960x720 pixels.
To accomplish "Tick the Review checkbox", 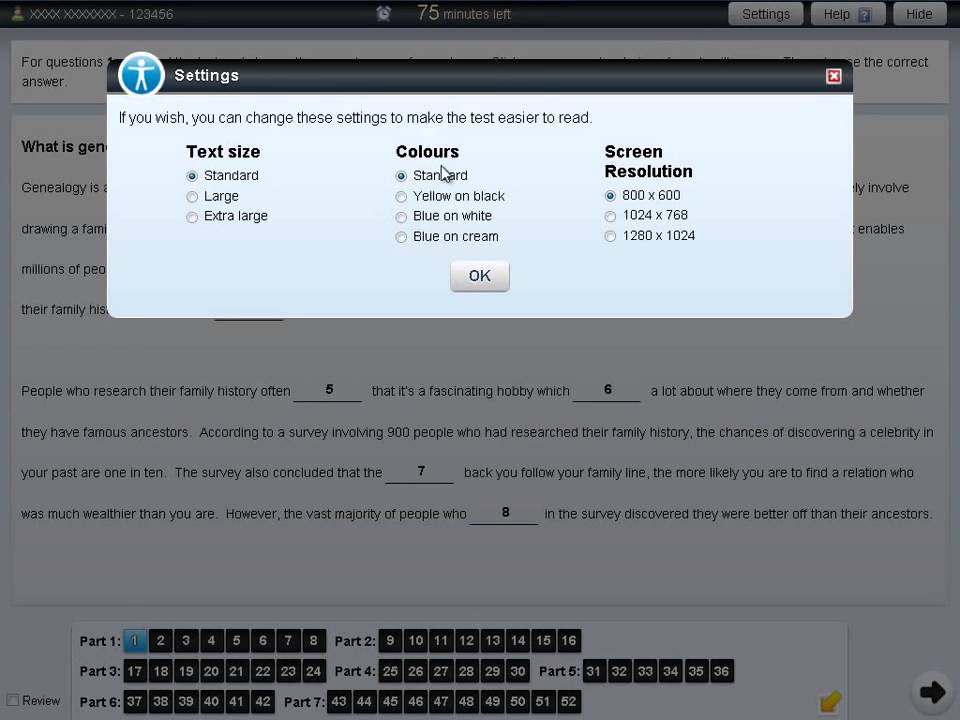I will point(13,700).
